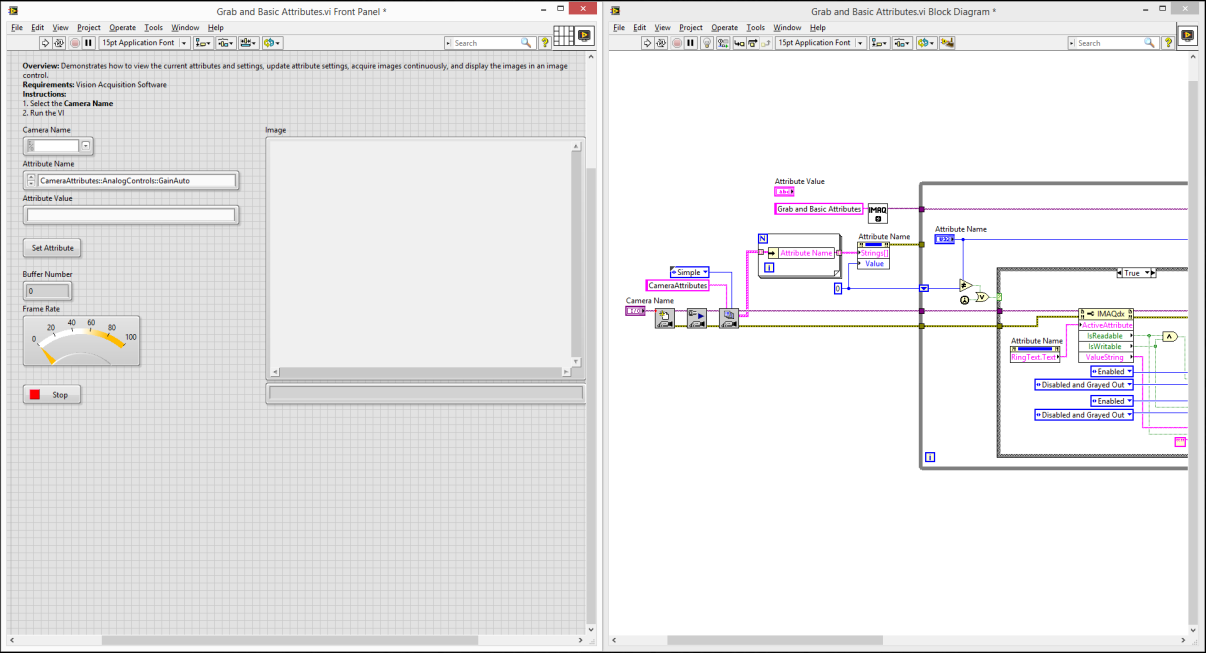
Task: Click Run Continuously in the Block Diagram toolbar
Action: pyautogui.click(x=662, y=43)
